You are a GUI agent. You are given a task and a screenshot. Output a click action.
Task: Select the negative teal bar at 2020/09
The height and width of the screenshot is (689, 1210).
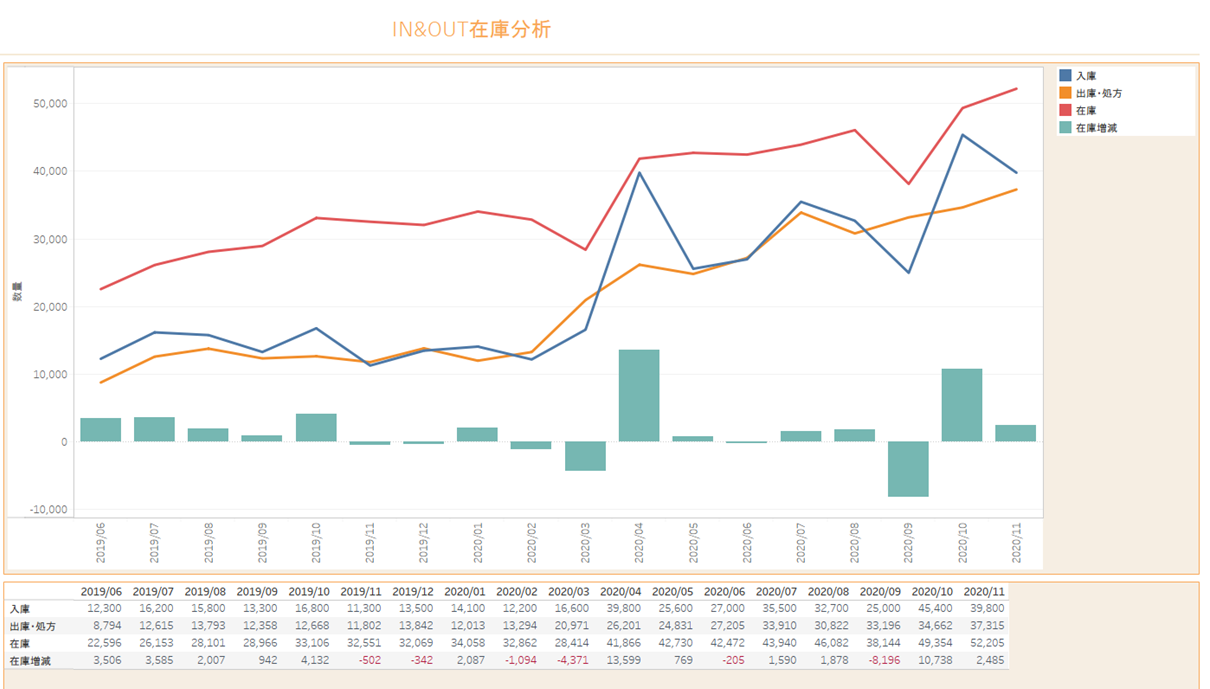(908, 469)
